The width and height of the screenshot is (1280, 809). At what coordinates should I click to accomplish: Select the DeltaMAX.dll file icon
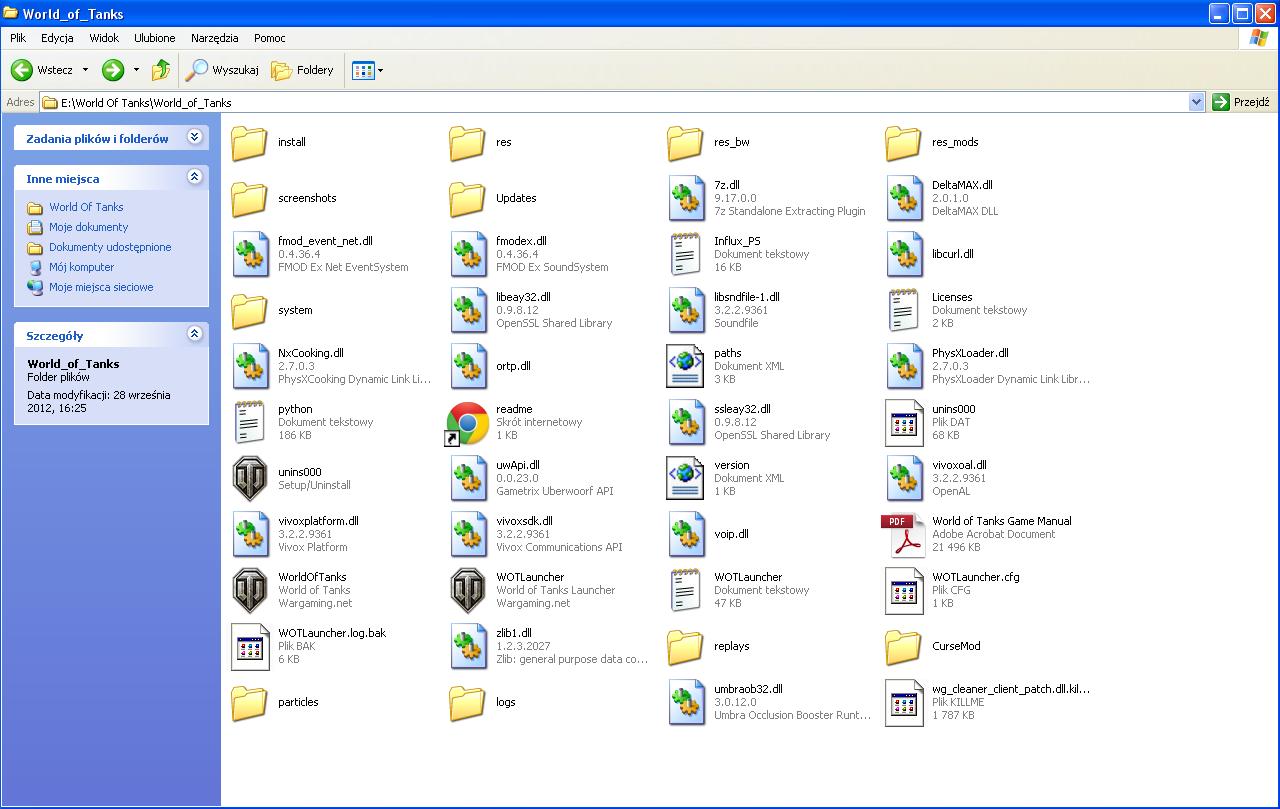(903, 199)
